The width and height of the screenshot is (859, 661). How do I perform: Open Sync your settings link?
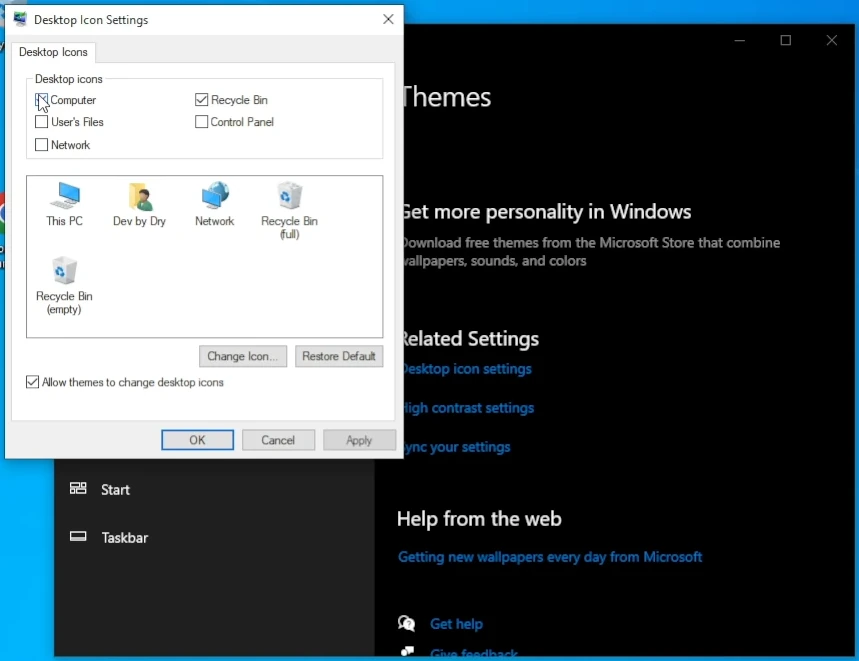tap(457, 447)
